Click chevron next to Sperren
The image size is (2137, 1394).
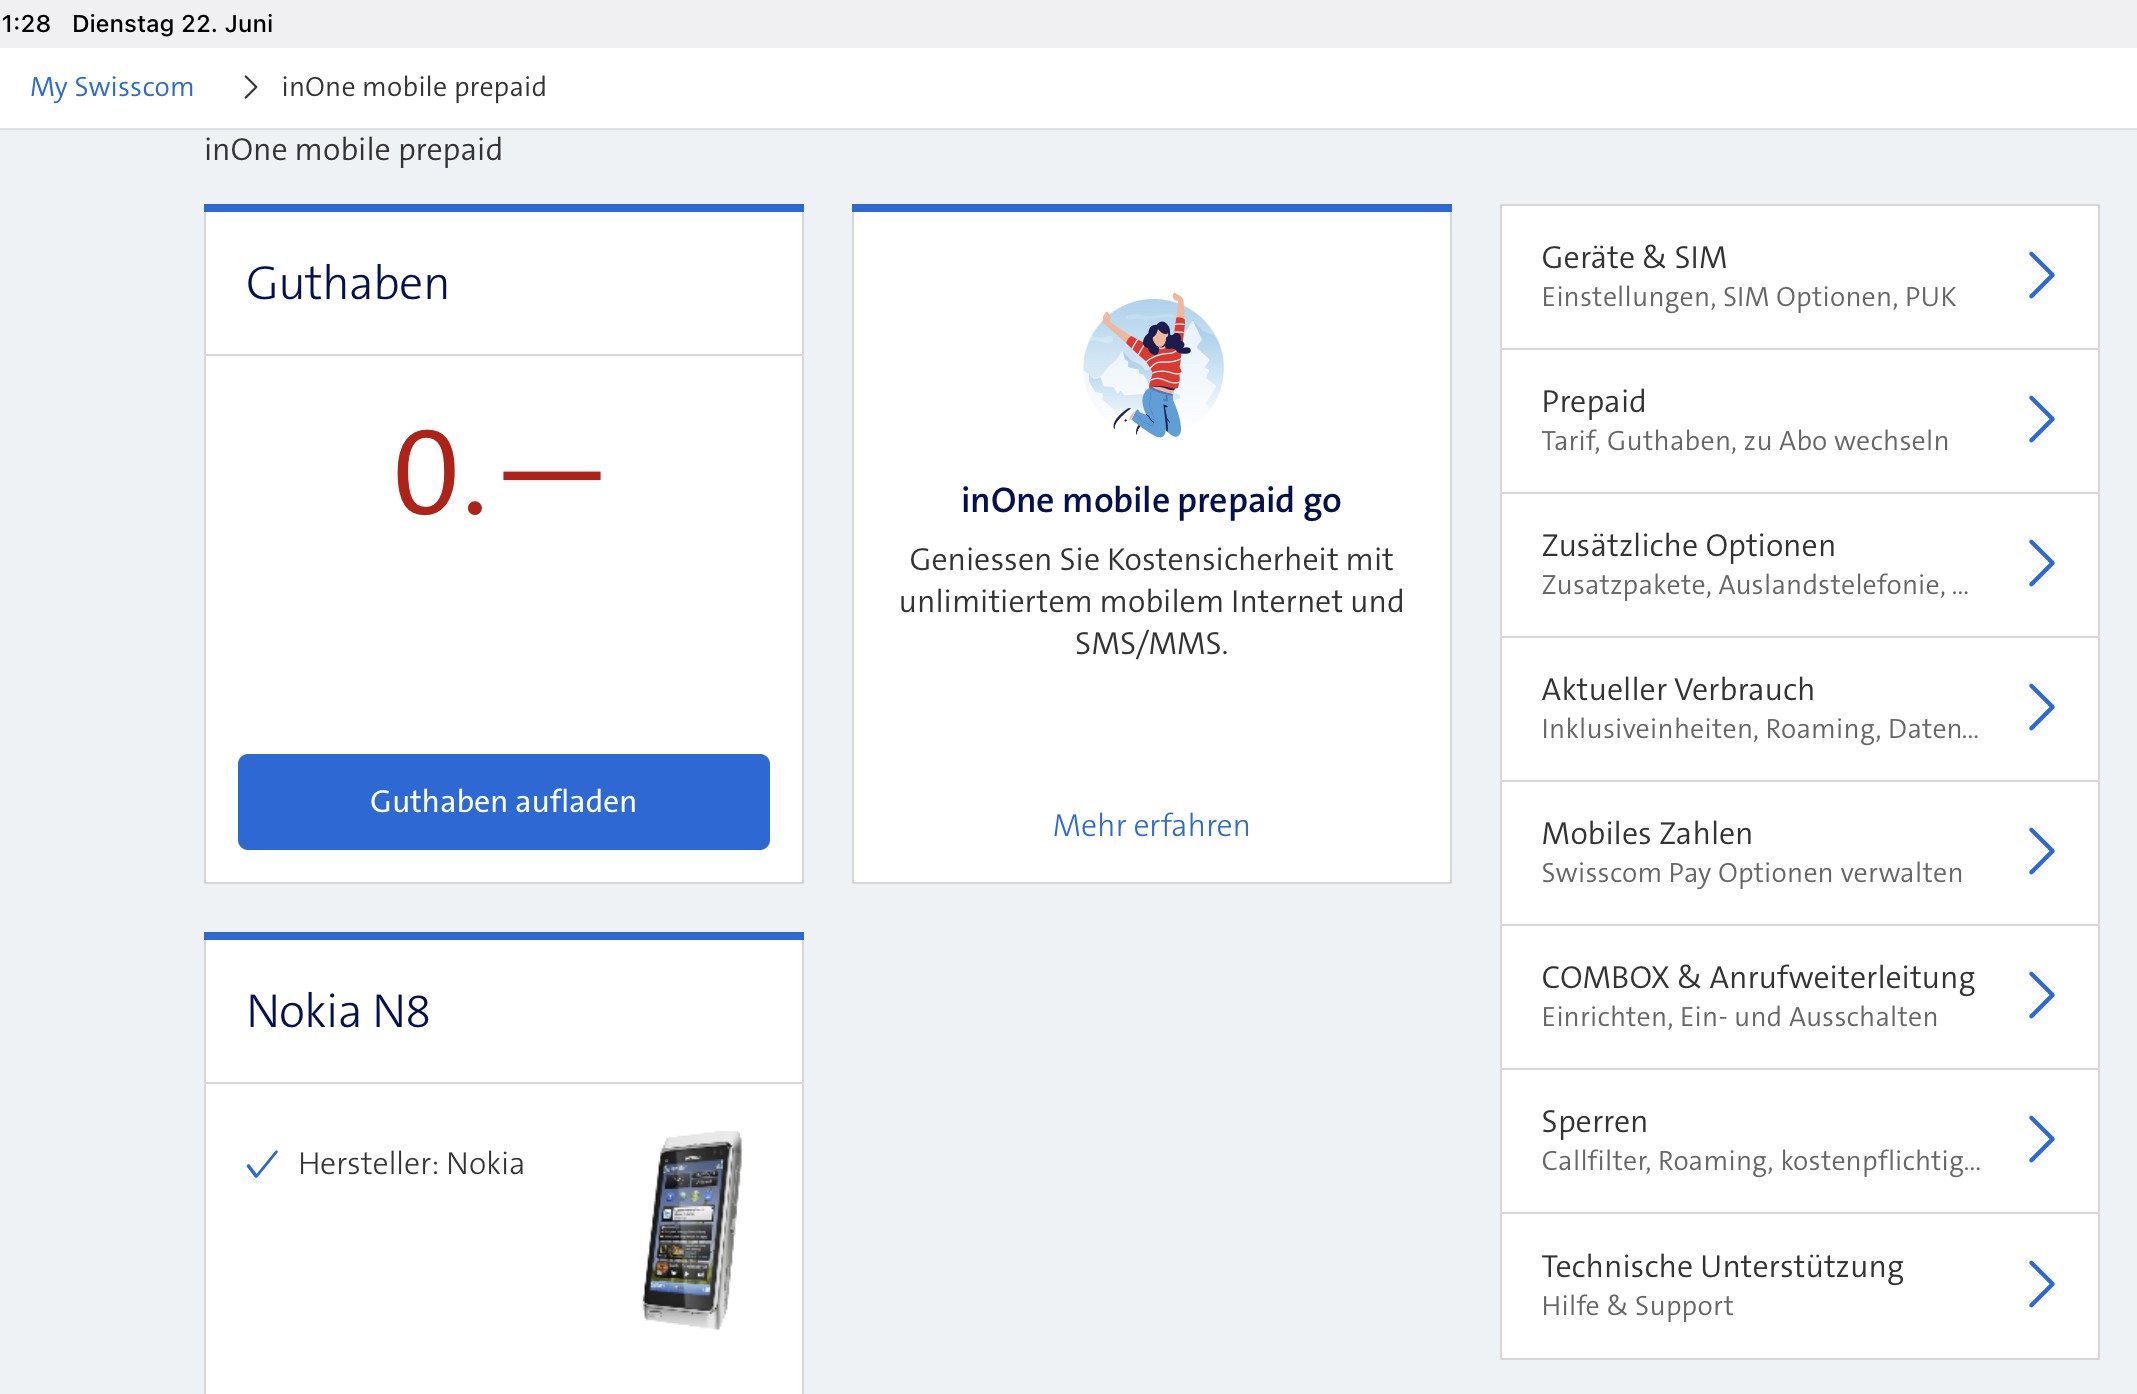pos(2040,1140)
